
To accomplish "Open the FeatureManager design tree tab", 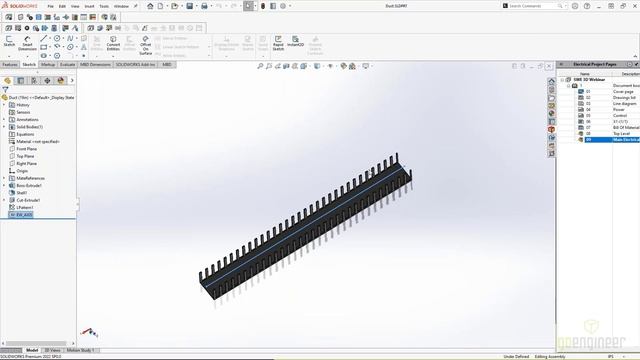I will (7, 80).
